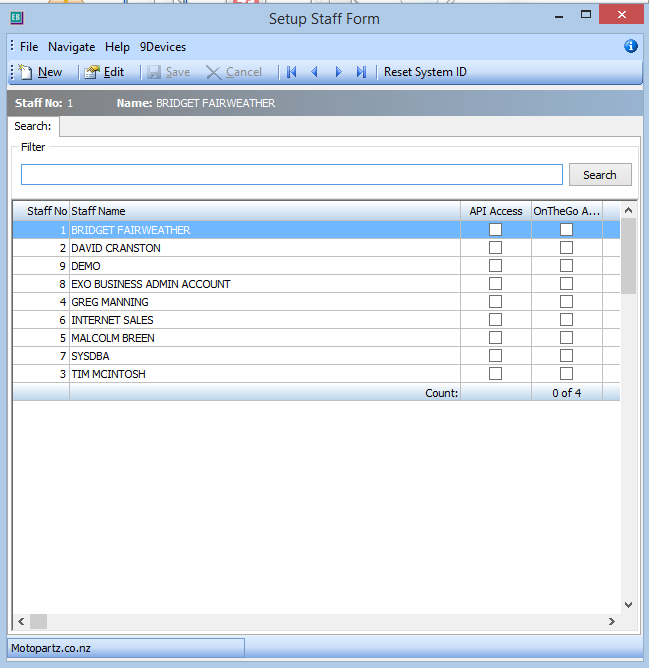Click the vertical scrollbar up arrow
The image size is (649, 668).
point(628,210)
